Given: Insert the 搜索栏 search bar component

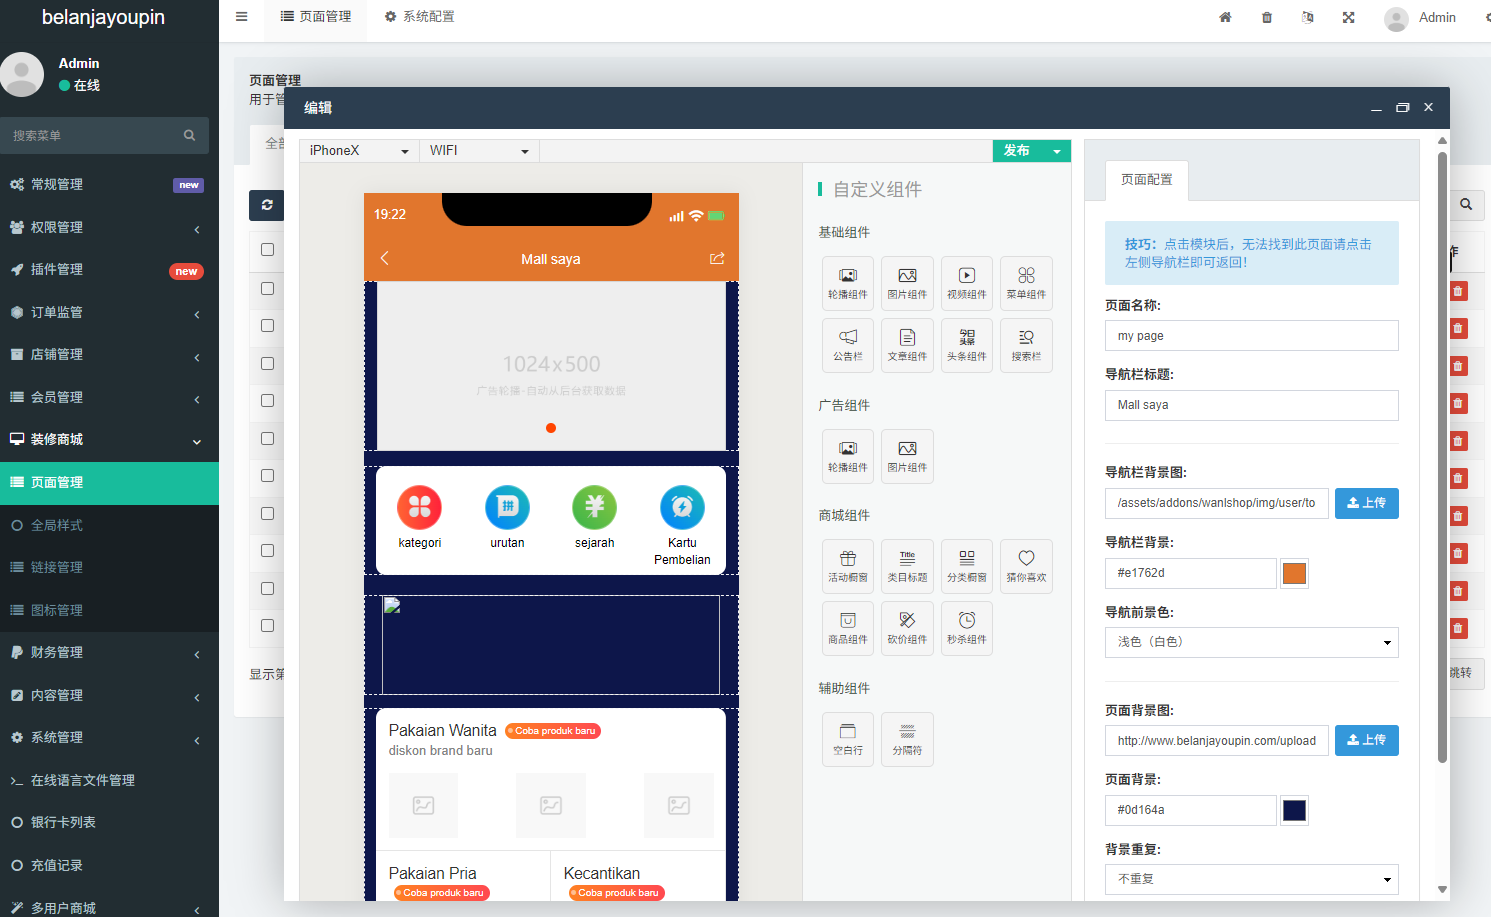Looking at the screenshot, I should pyautogui.click(x=1026, y=345).
